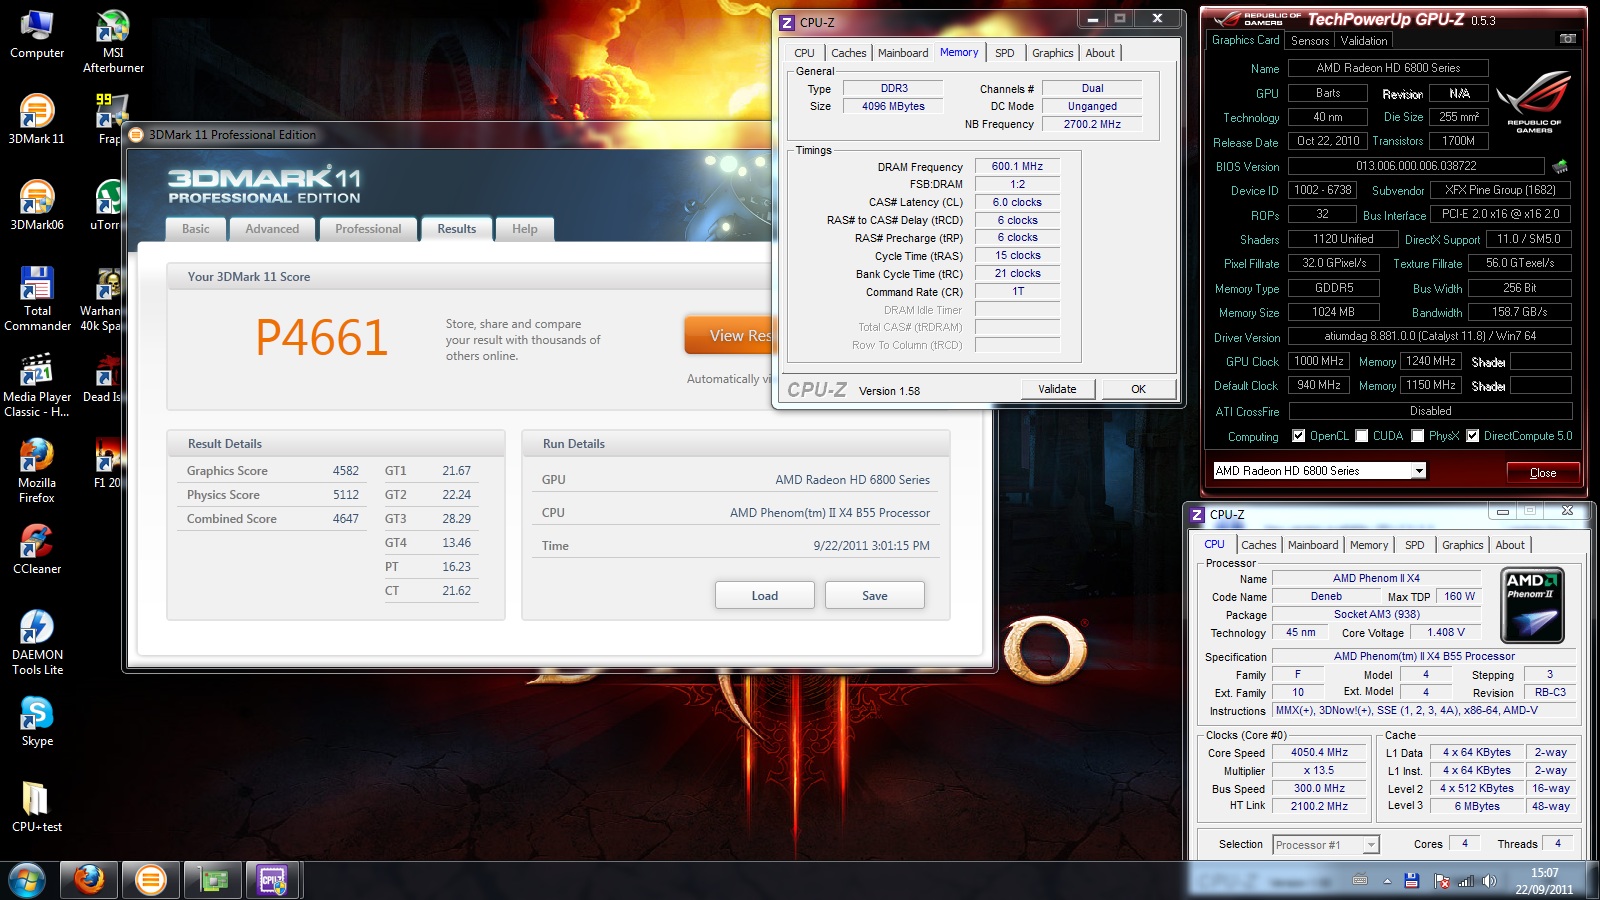Switch to Firefox on the taskbar
1600x900 pixels.
click(89, 880)
